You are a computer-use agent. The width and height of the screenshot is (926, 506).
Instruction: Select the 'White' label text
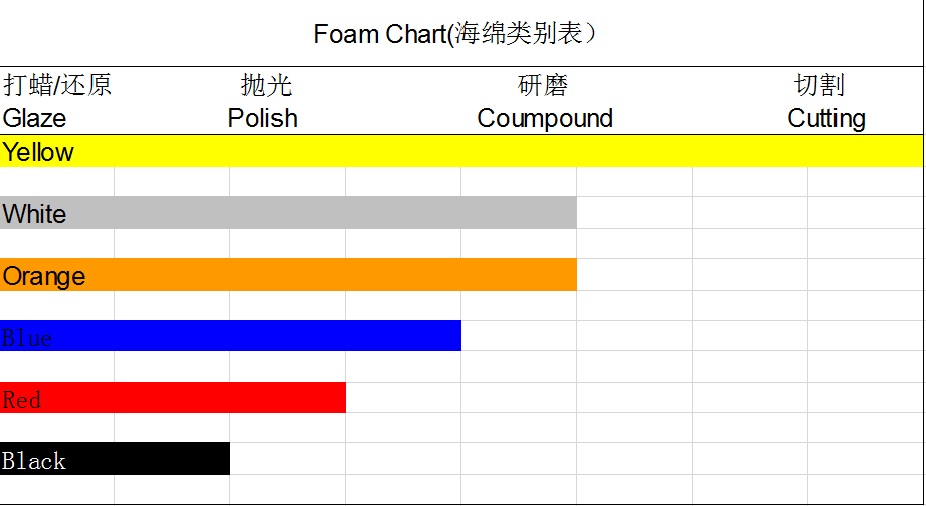coord(34,214)
